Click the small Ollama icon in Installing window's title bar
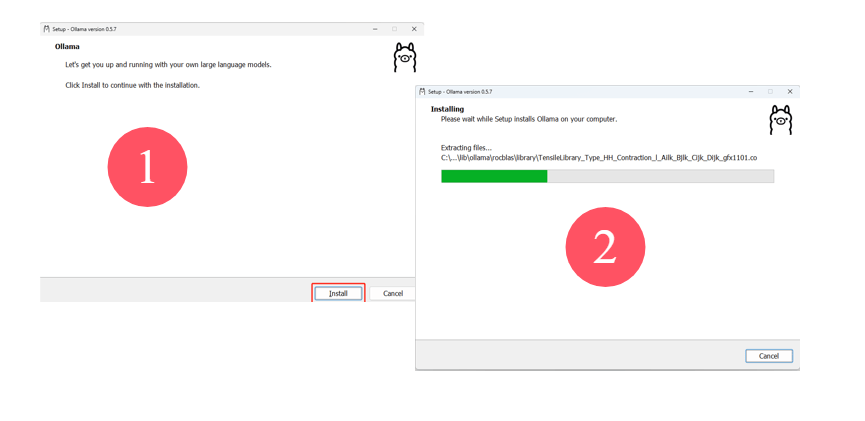The height and width of the screenshot is (421, 865). click(x=422, y=91)
